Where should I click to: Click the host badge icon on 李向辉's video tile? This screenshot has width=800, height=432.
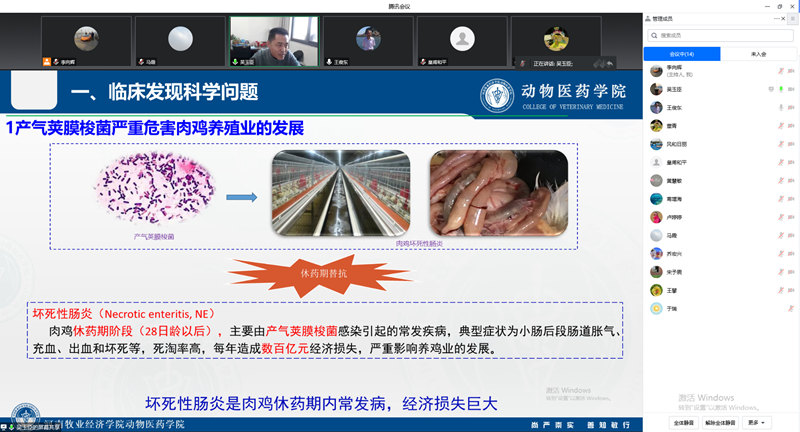click(47, 60)
